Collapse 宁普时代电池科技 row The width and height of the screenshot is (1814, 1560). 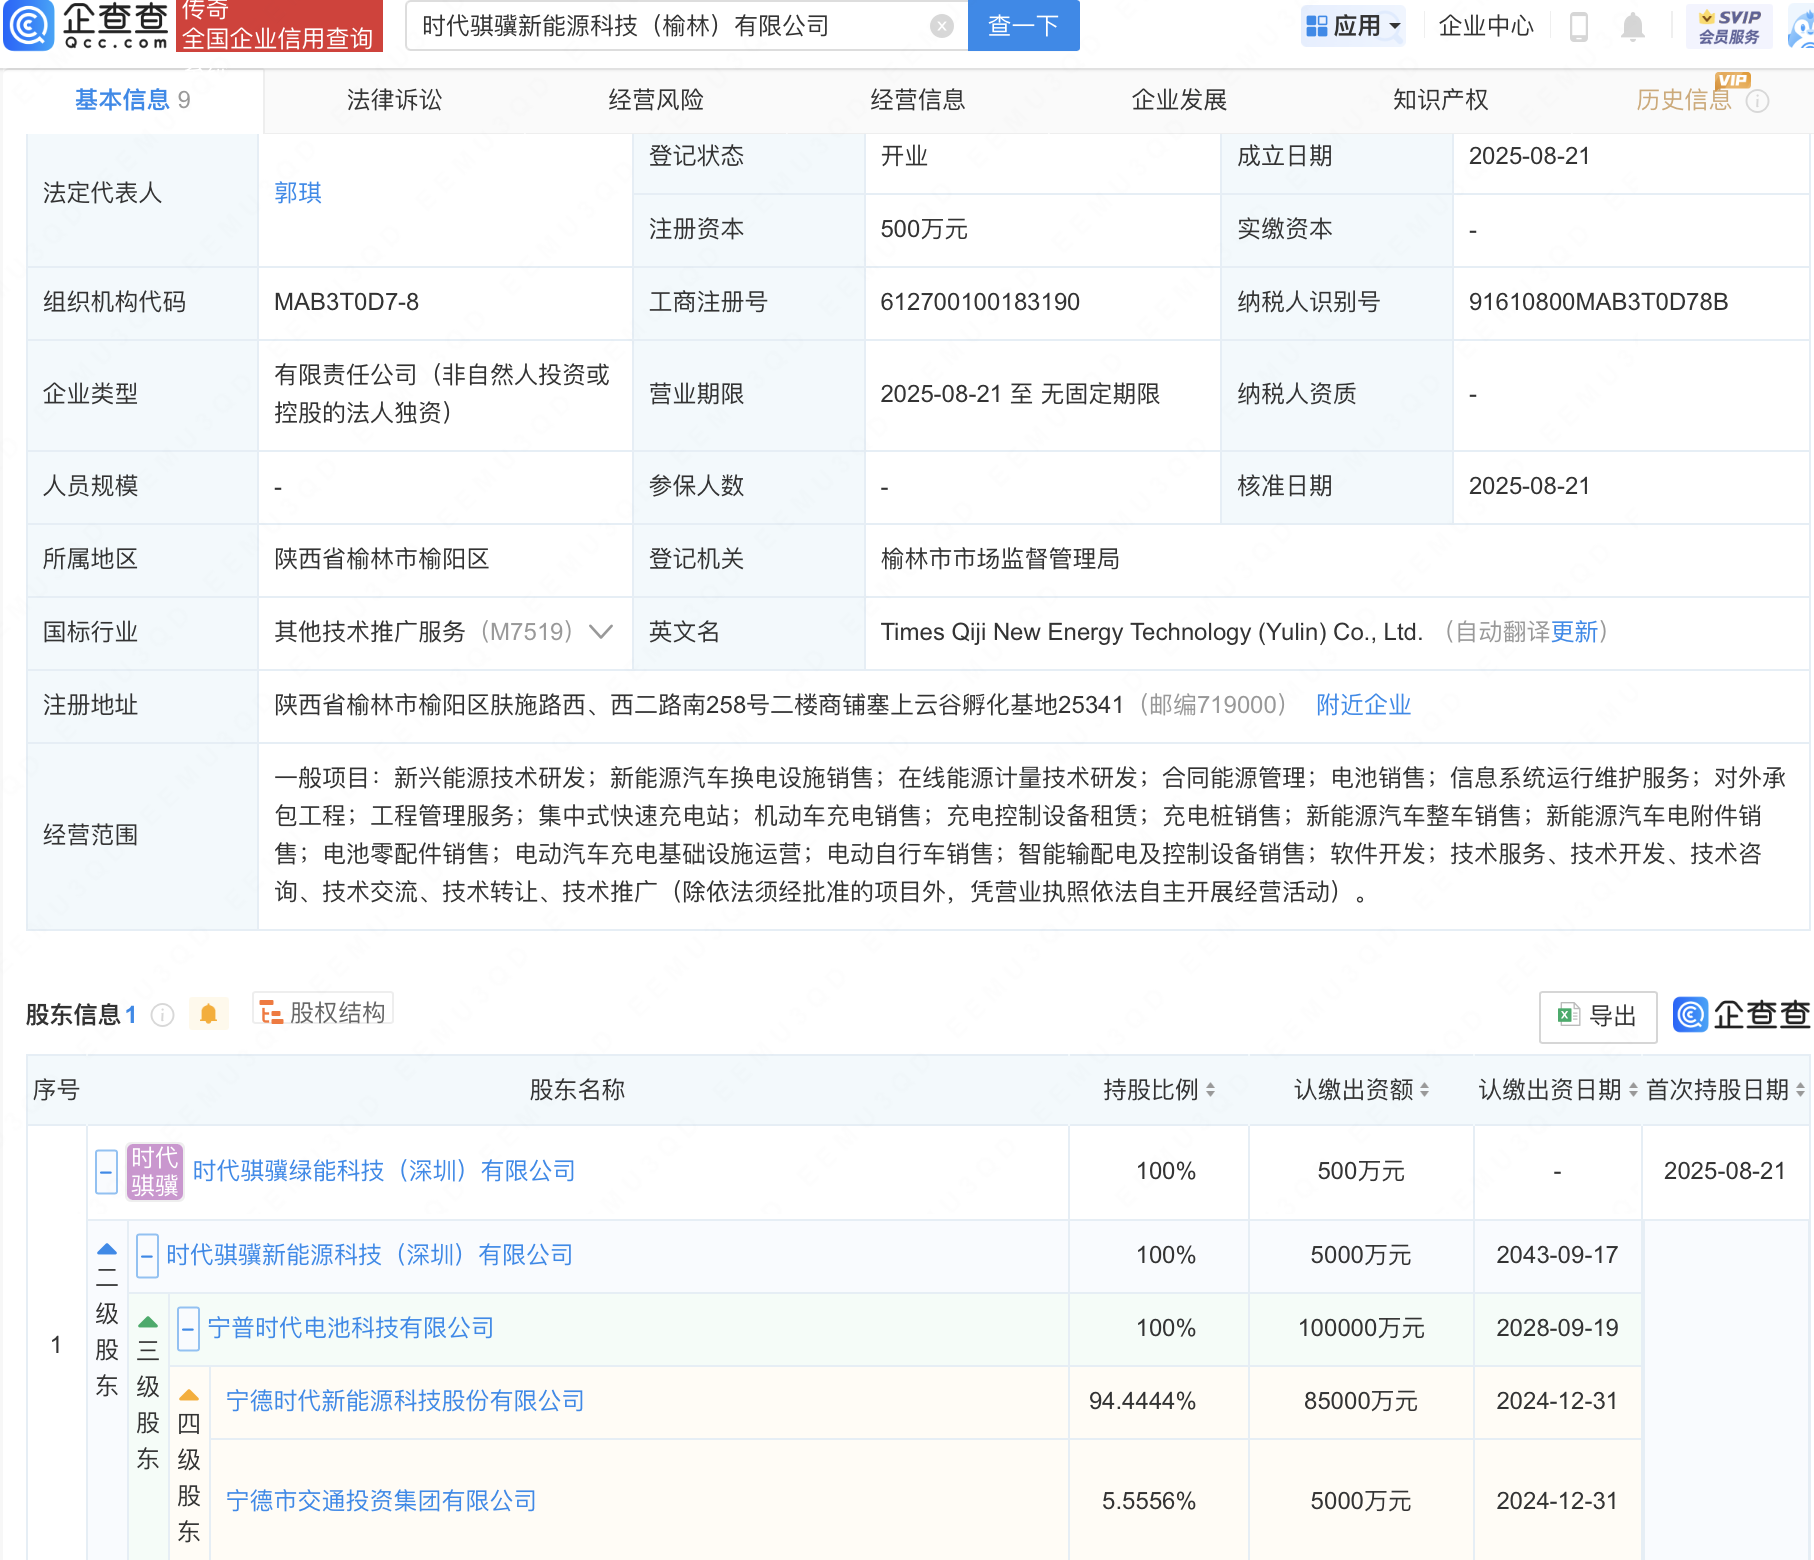[188, 1328]
